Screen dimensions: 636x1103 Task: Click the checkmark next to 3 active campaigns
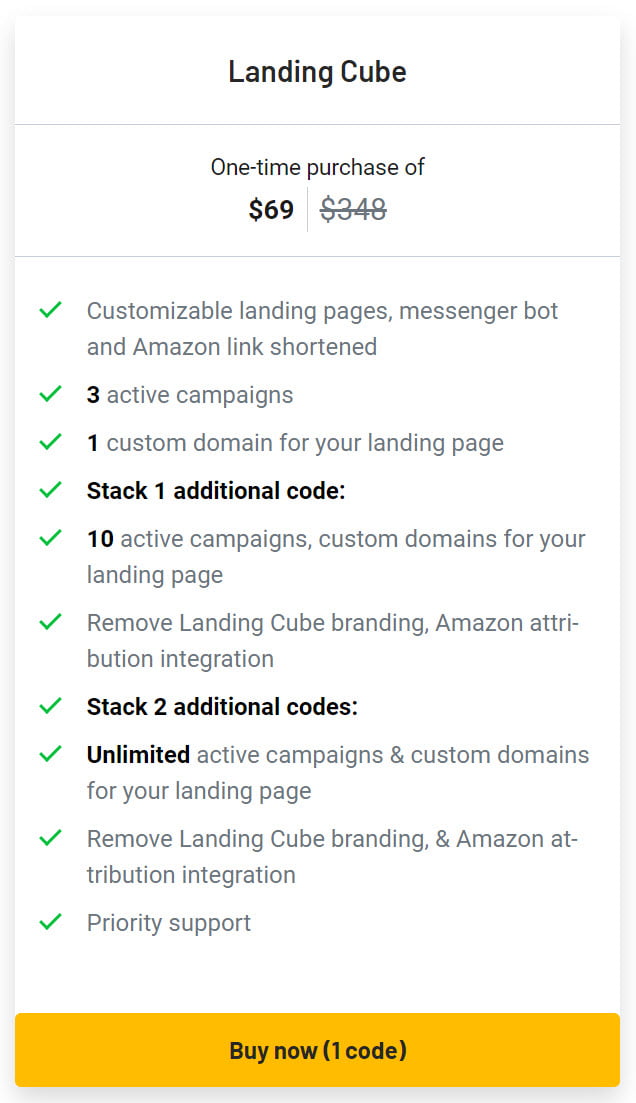click(x=49, y=394)
